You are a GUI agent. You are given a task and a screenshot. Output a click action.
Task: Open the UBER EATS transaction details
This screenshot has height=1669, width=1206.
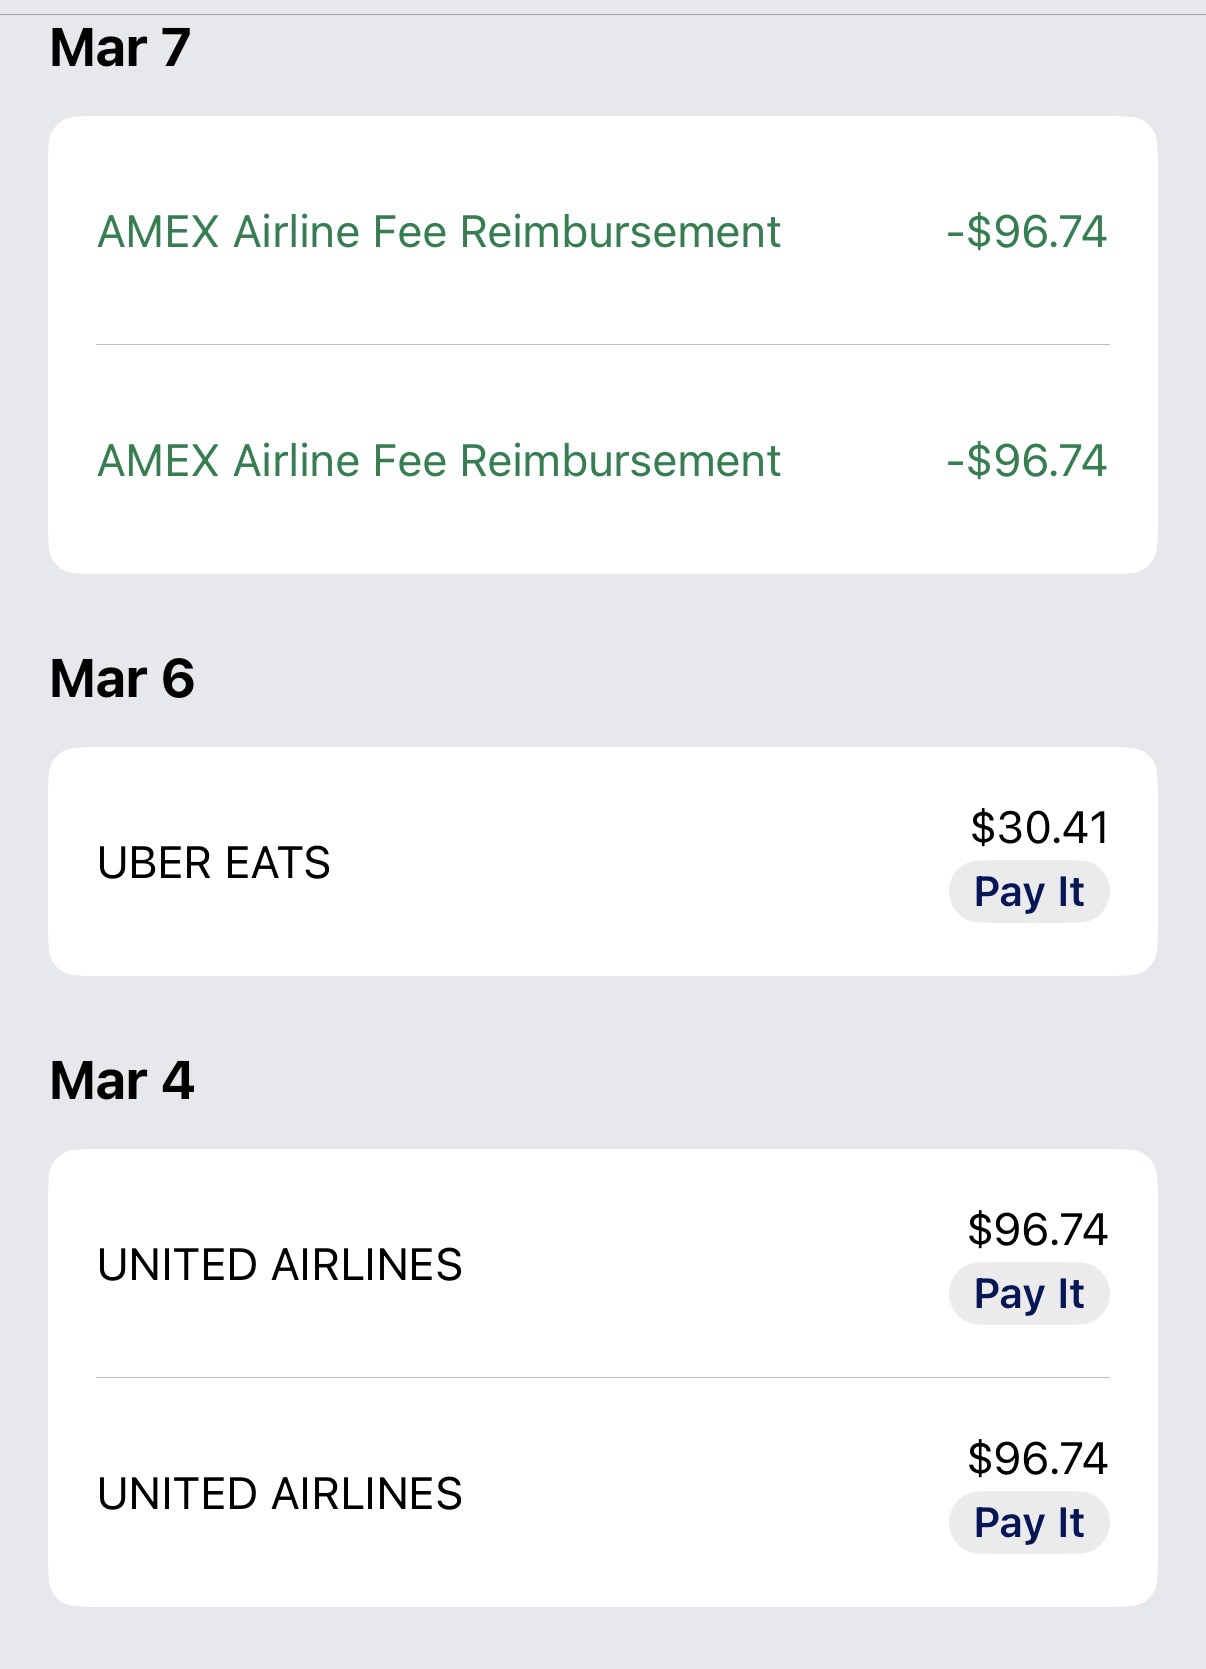pyautogui.click(x=214, y=863)
